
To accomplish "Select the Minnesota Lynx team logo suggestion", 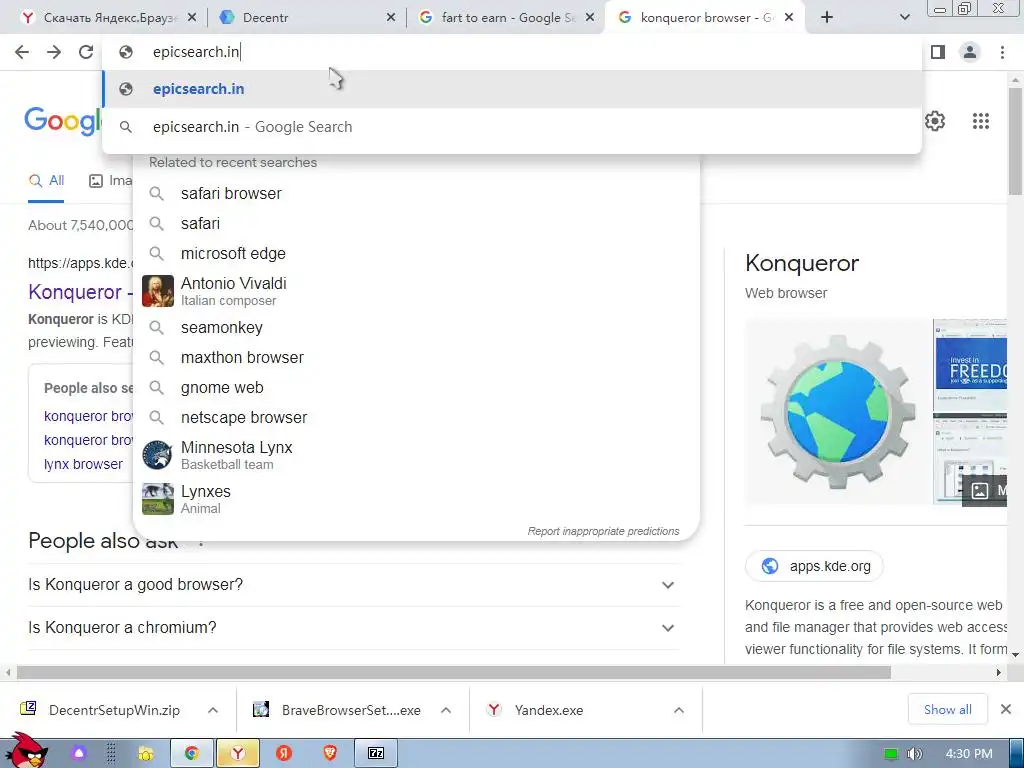I will pyautogui.click(x=158, y=455).
